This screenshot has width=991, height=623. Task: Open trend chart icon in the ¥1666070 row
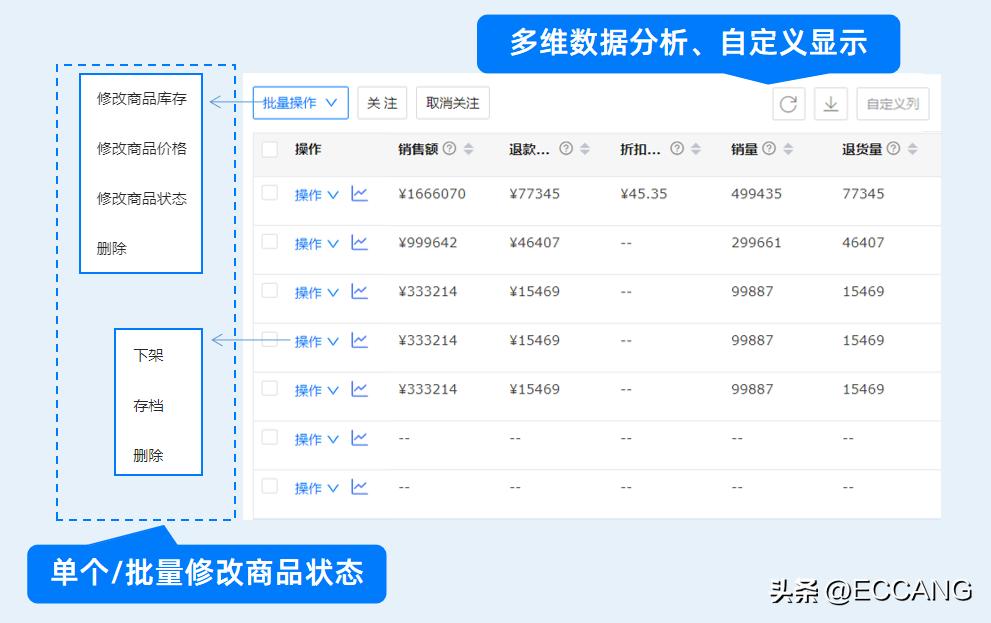tap(360, 194)
